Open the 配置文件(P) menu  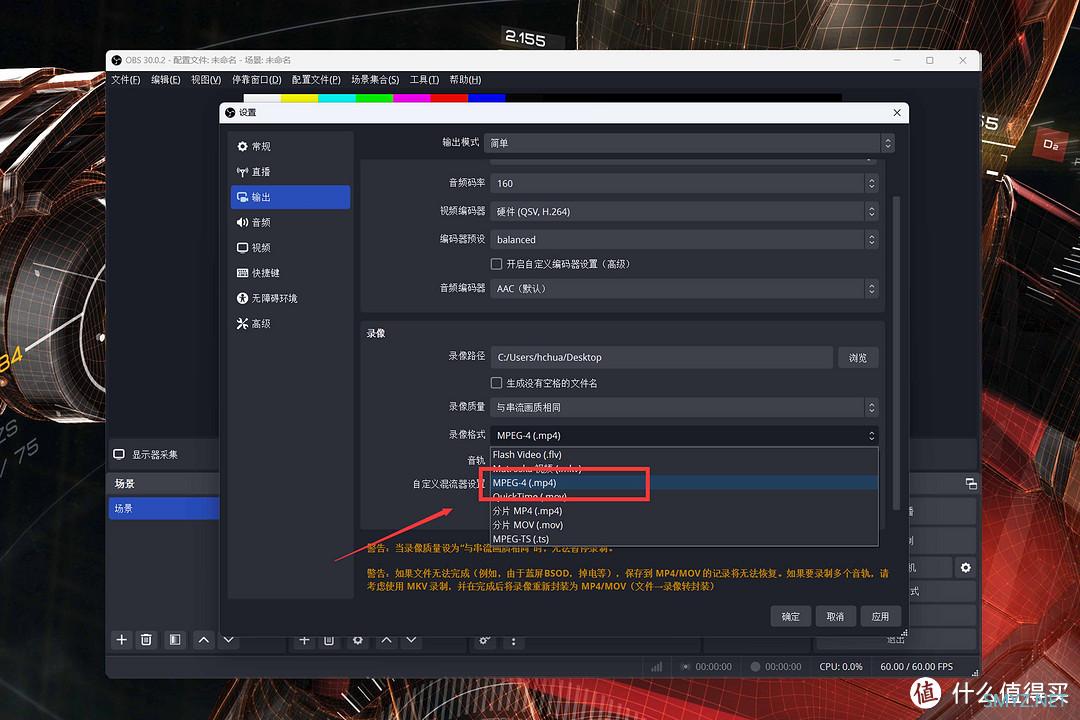pos(316,80)
